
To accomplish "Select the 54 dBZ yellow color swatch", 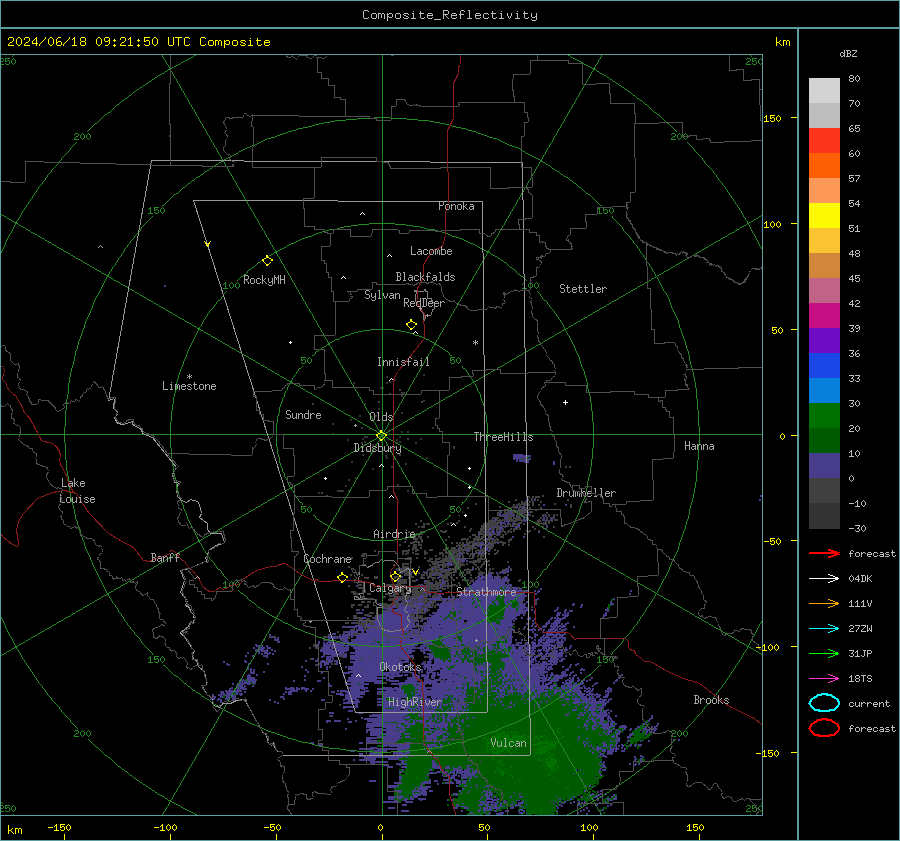I will tap(824, 215).
